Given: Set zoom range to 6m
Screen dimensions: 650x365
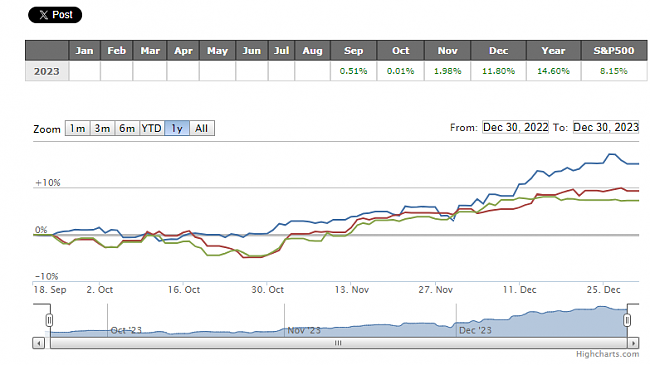Looking at the screenshot, I should (x=127, y=128).
